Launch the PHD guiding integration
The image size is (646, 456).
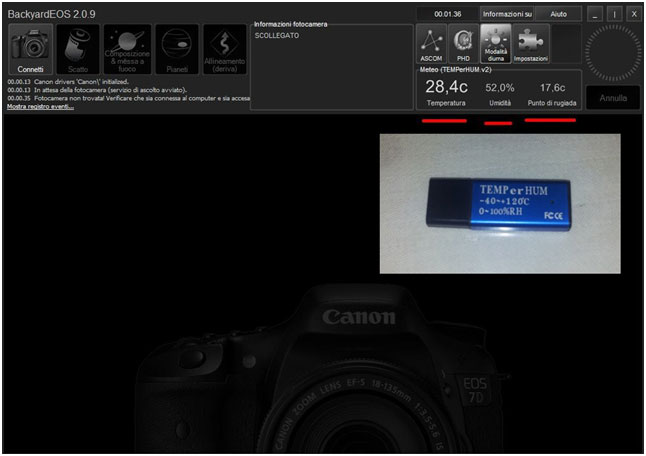tap(463, 44)
